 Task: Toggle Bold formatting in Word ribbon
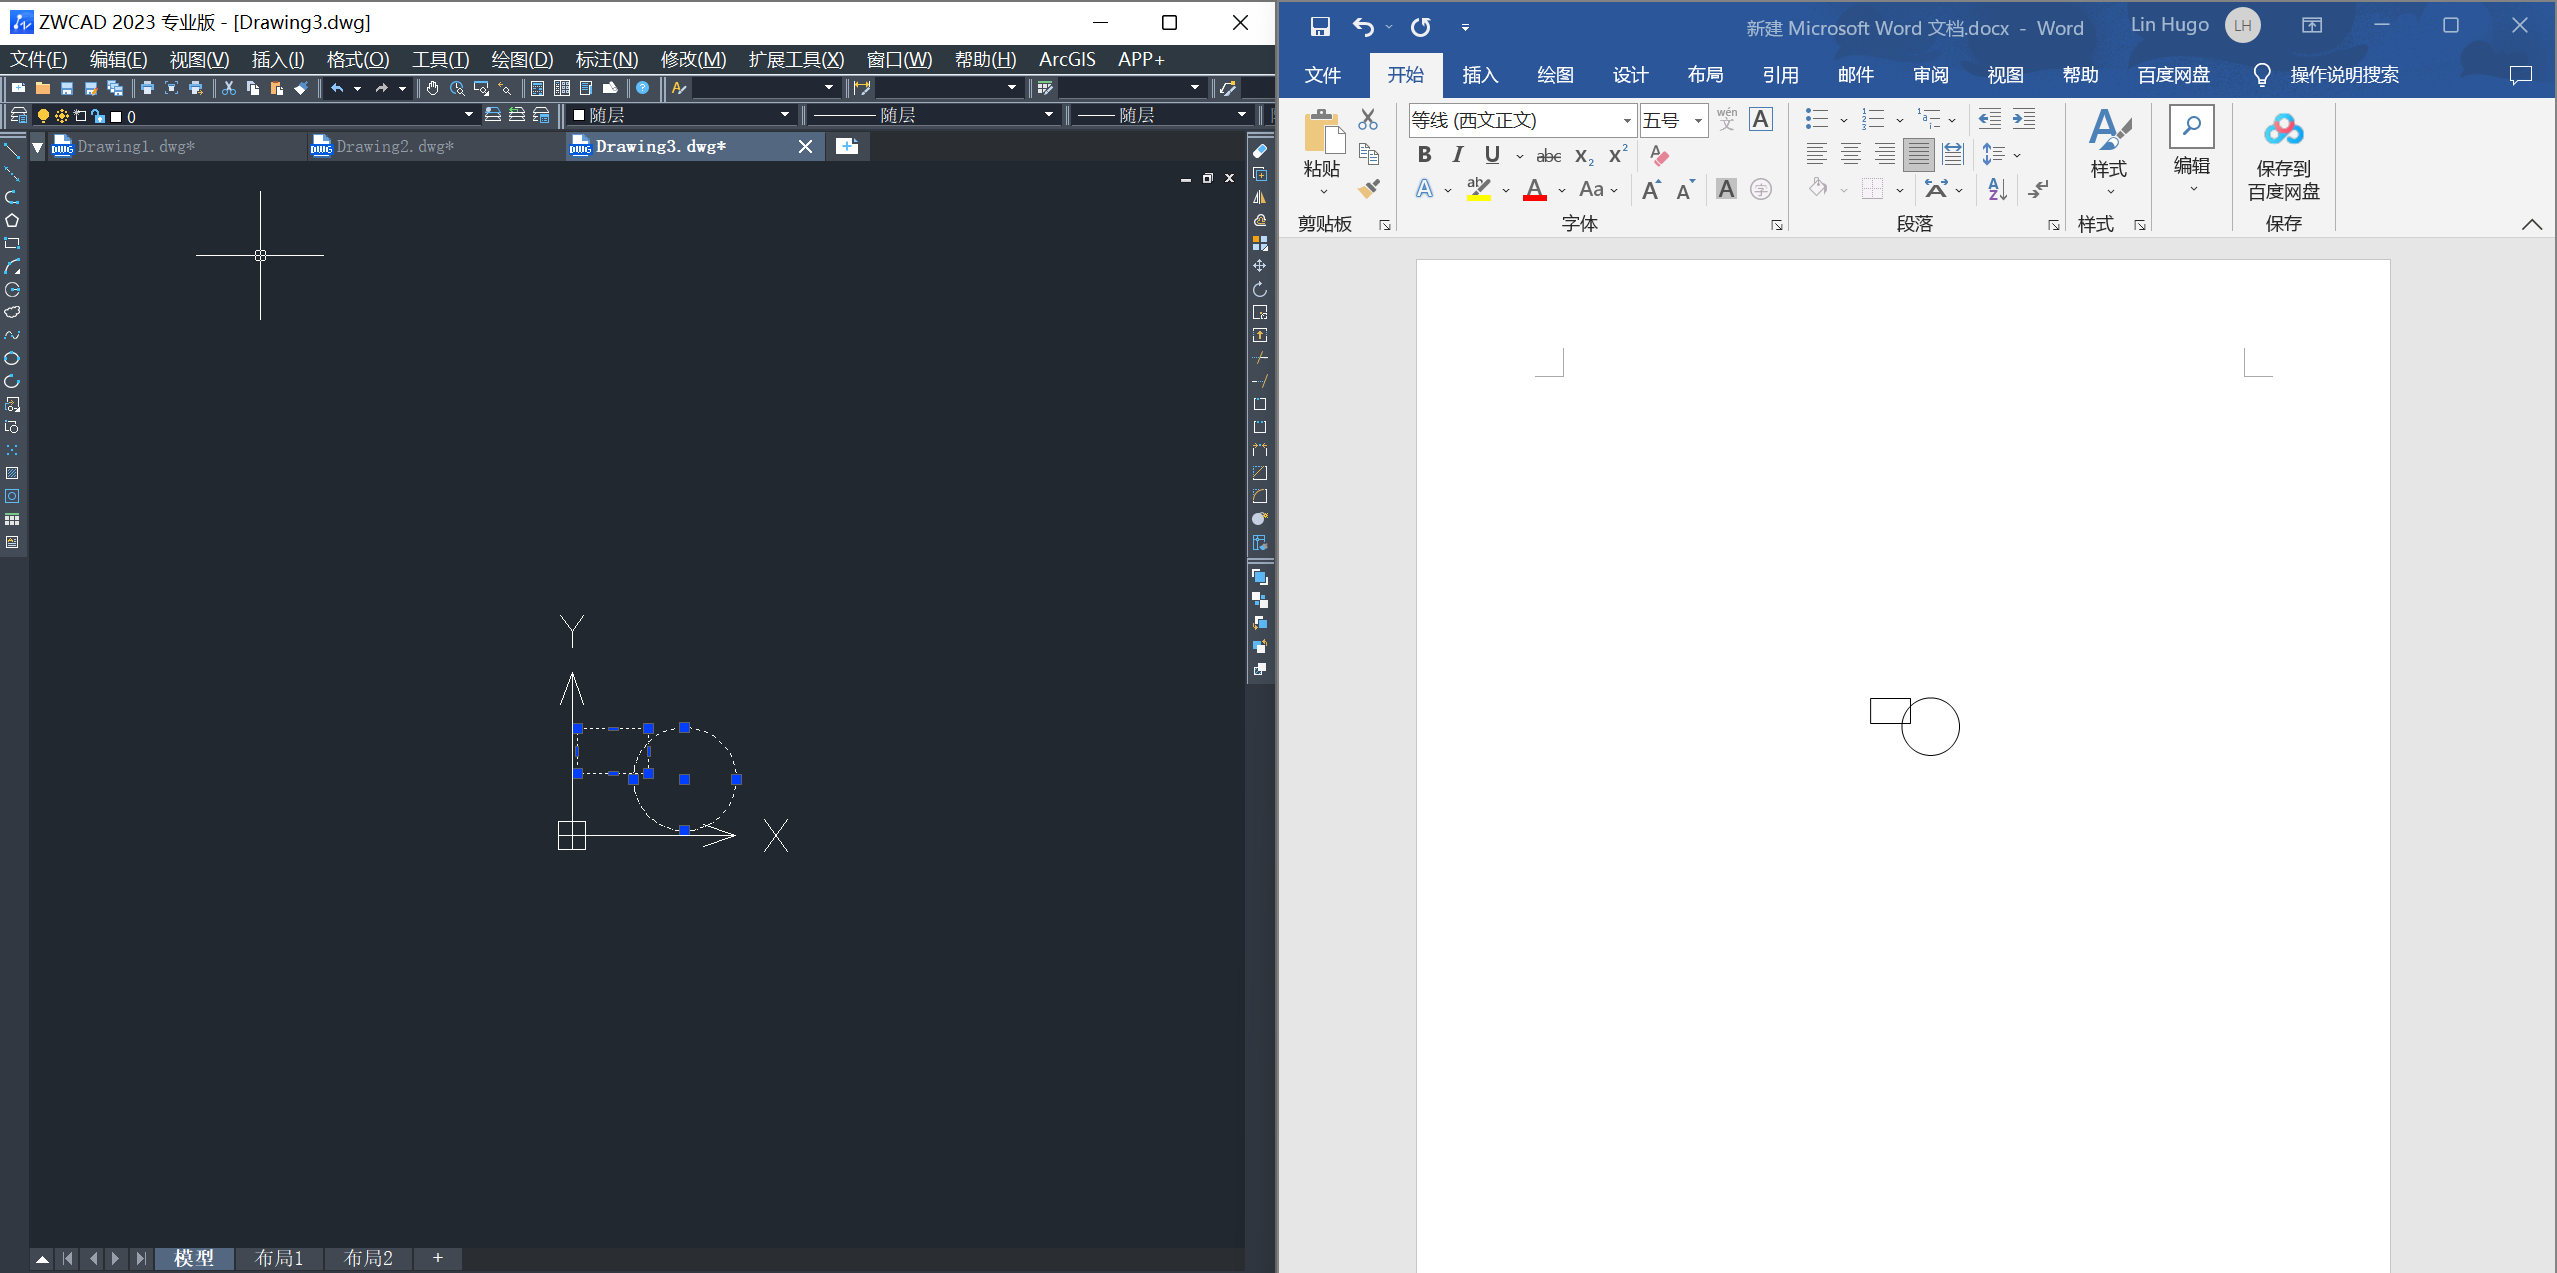coord(1425,155)
